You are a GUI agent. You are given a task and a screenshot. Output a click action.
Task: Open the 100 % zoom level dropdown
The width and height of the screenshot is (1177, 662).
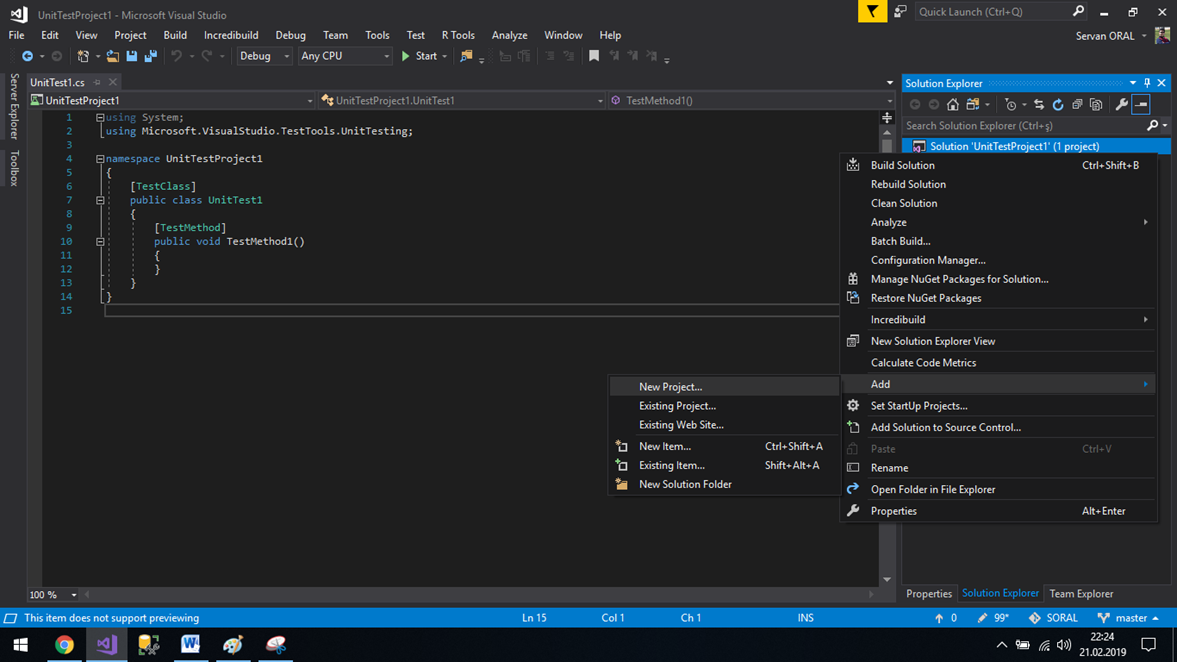(53, 594)
